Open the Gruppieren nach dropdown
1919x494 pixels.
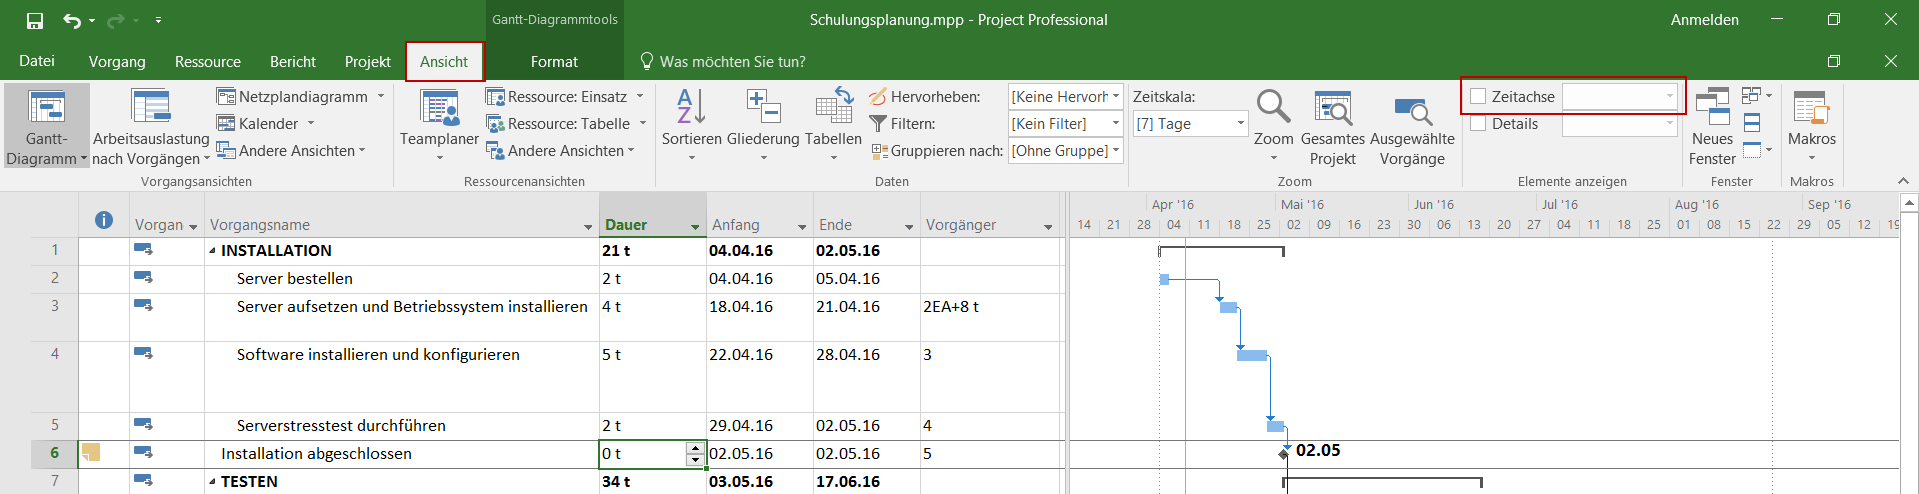pyautogui.click(x=1115, y=151)
